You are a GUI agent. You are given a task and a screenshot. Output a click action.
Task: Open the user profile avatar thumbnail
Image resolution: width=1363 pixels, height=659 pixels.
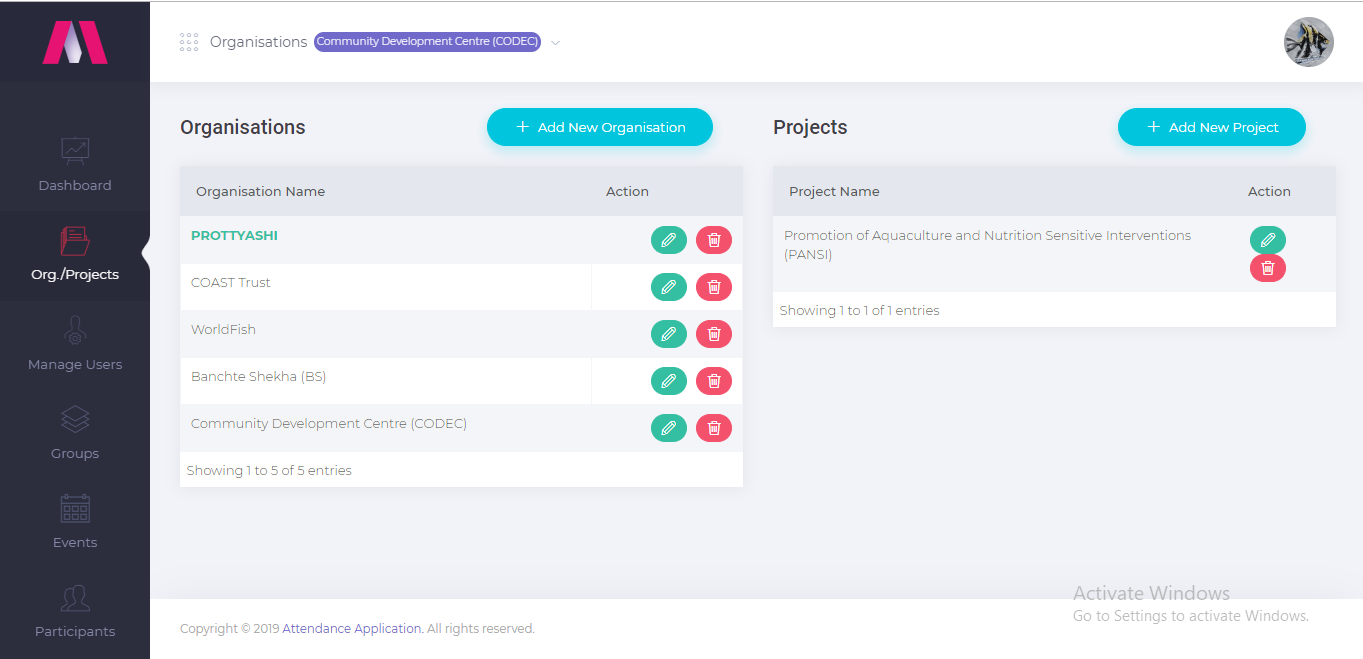coord(1309,42)
